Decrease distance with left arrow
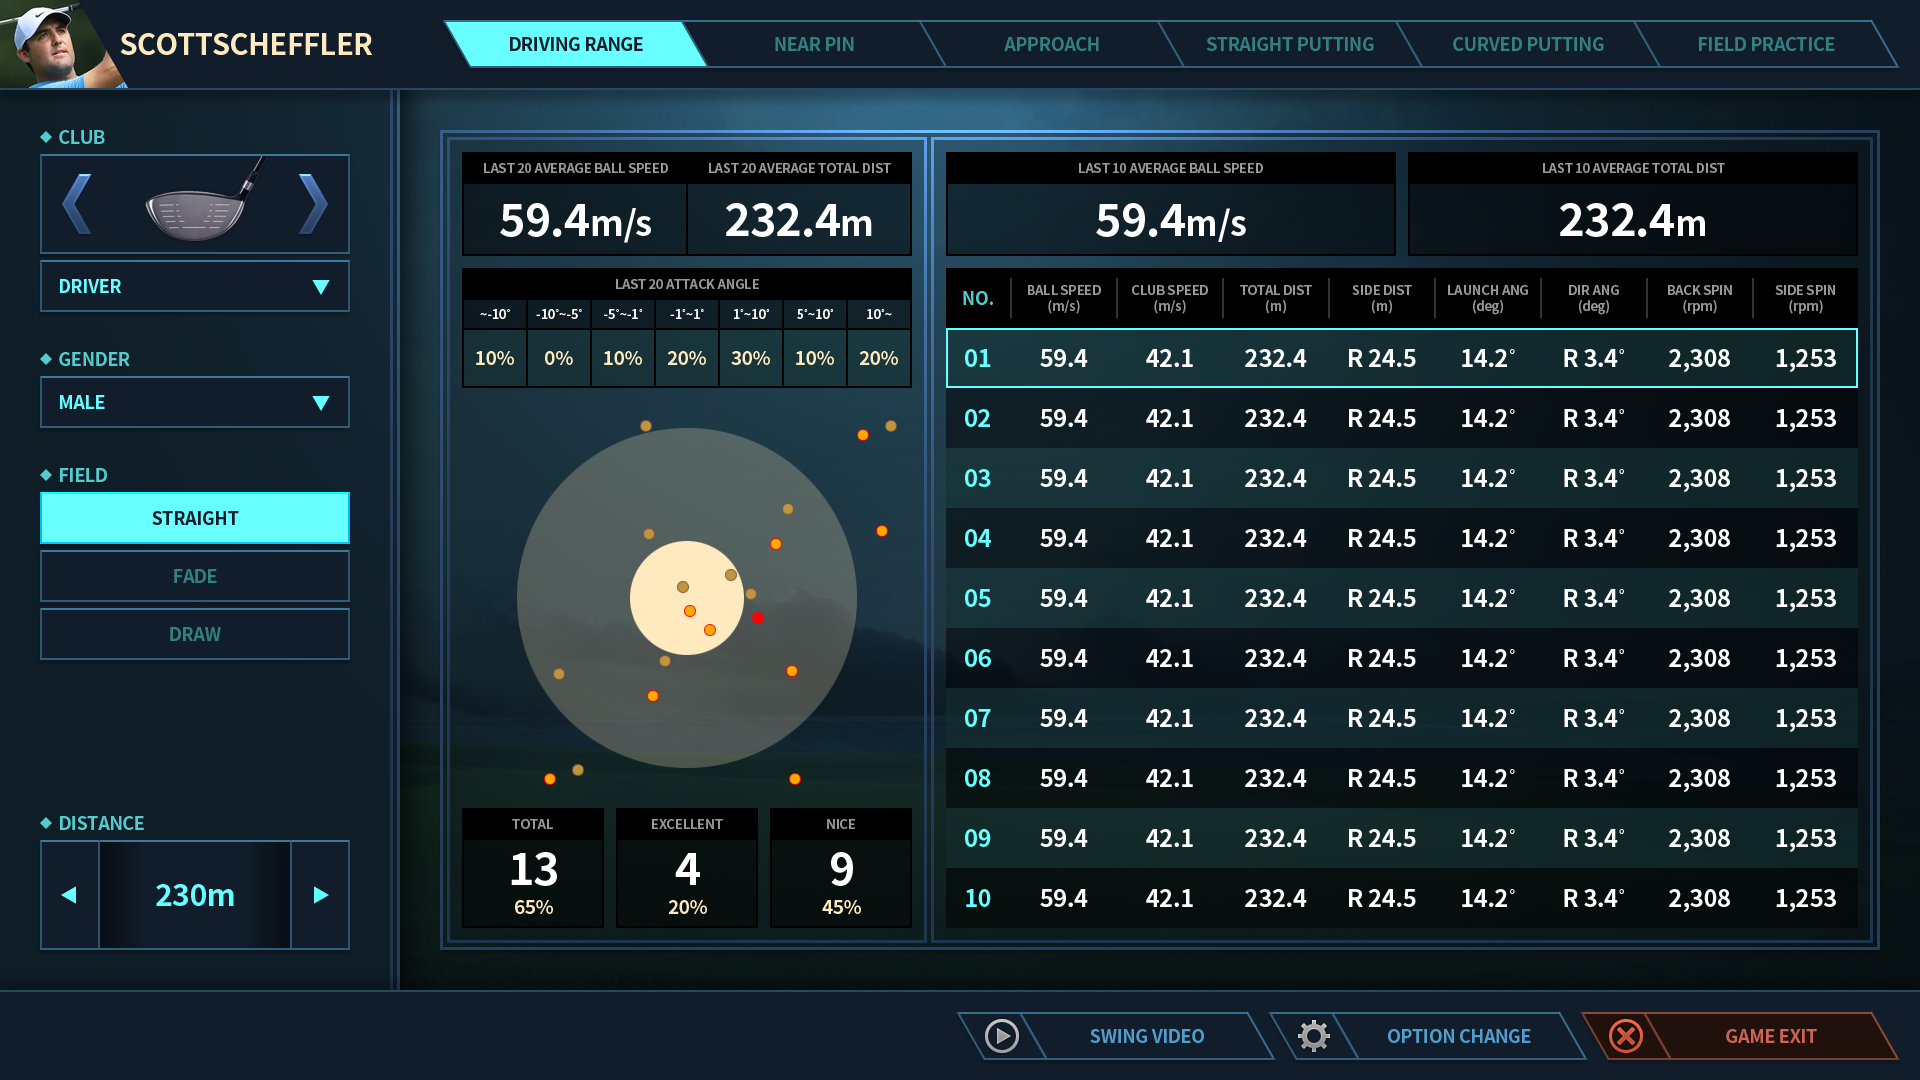1920x1080 pixels. click(x=69, y=895)
